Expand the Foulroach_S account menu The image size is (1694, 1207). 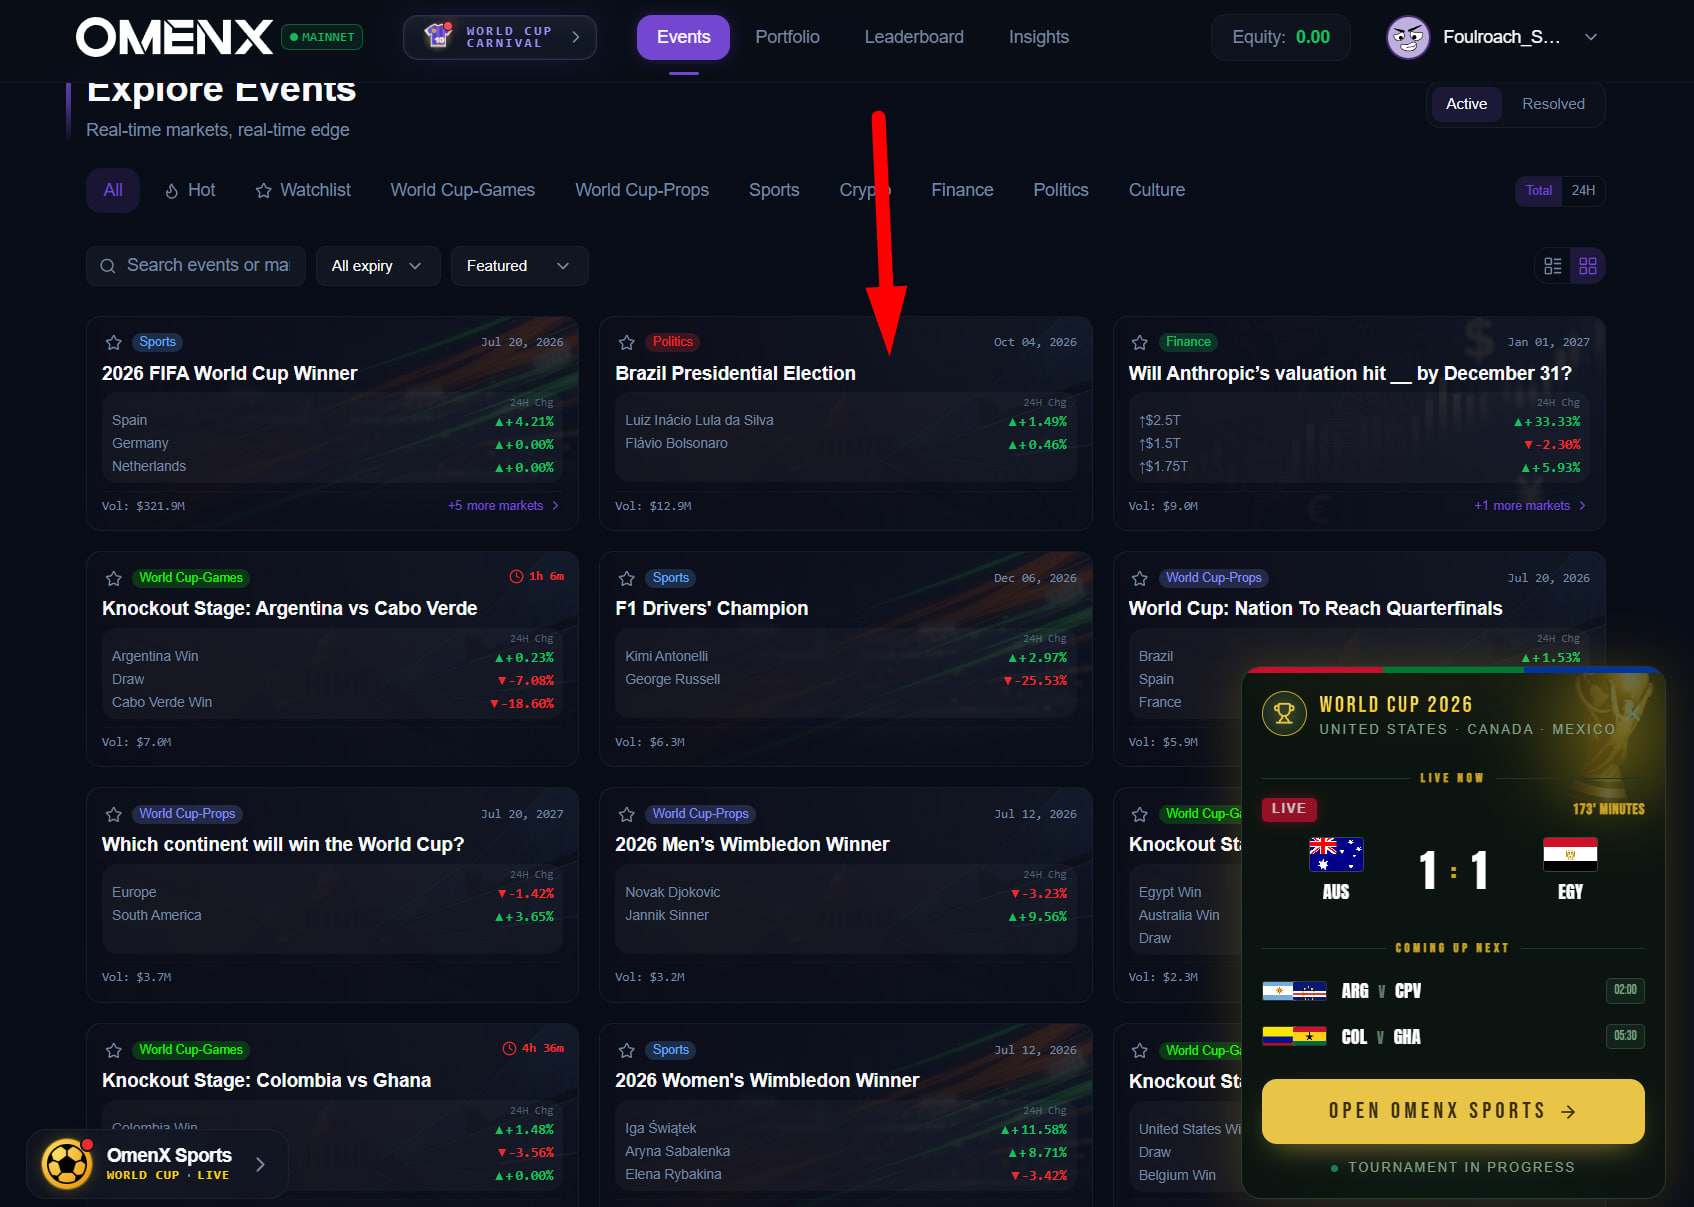pos(1590,37)
